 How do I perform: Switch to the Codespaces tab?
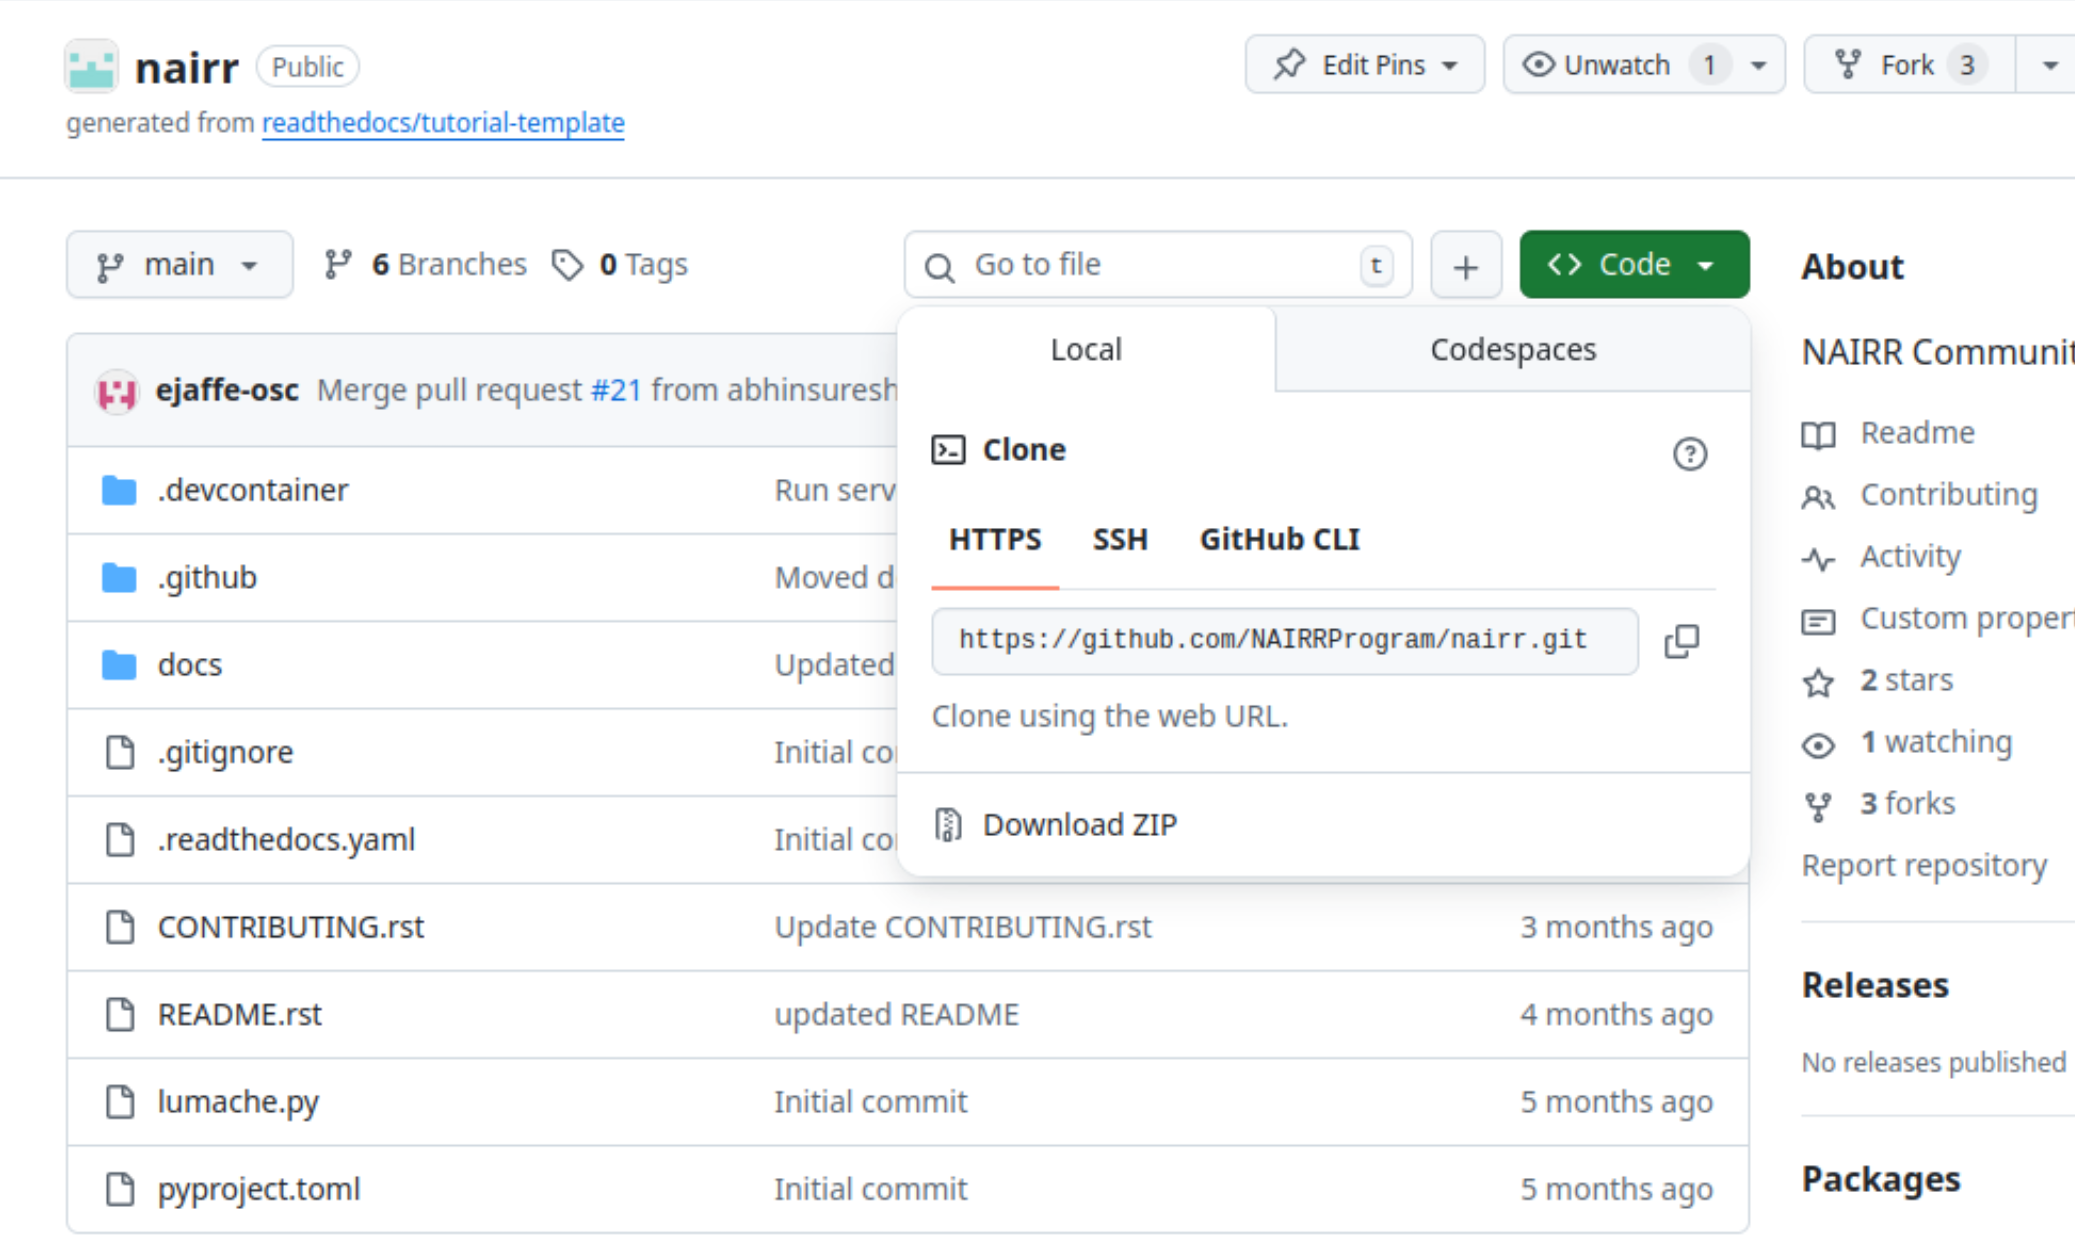pos(1513,350)
